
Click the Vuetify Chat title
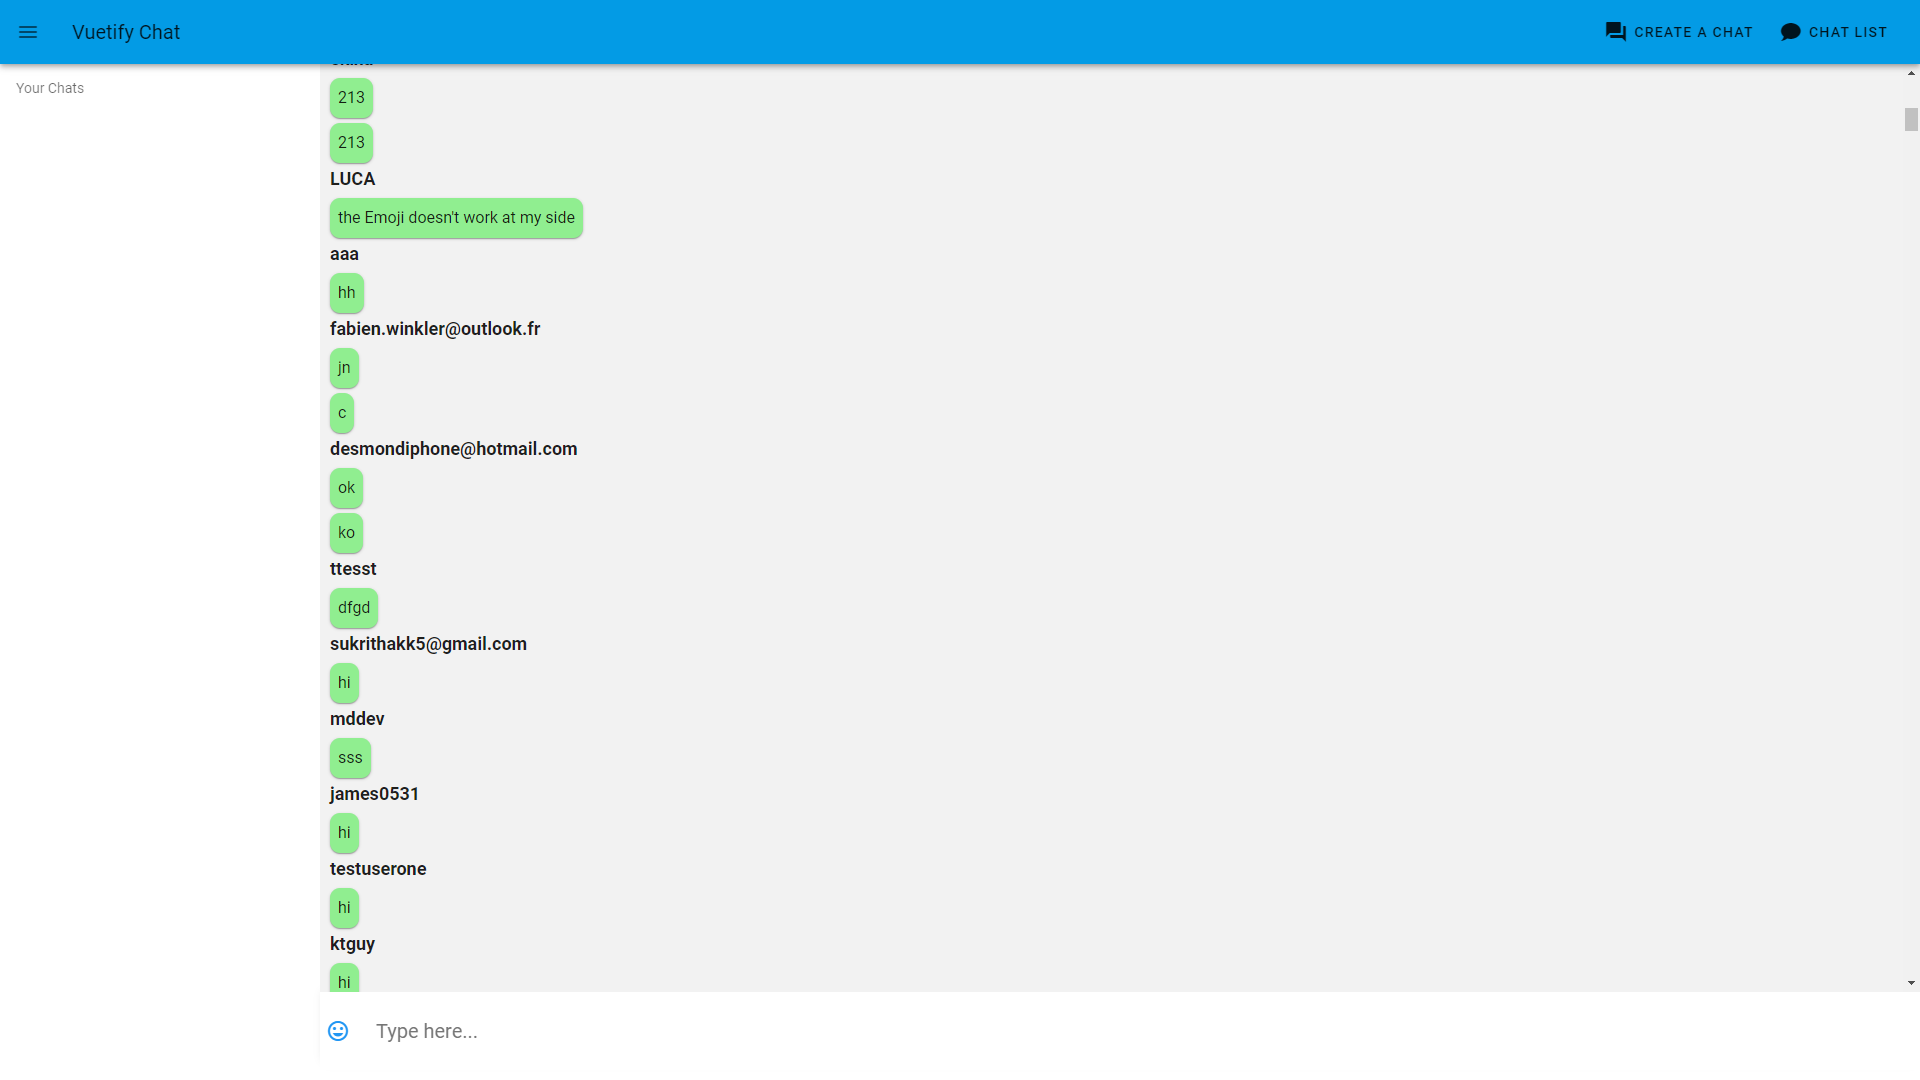[x=126, y=32]
